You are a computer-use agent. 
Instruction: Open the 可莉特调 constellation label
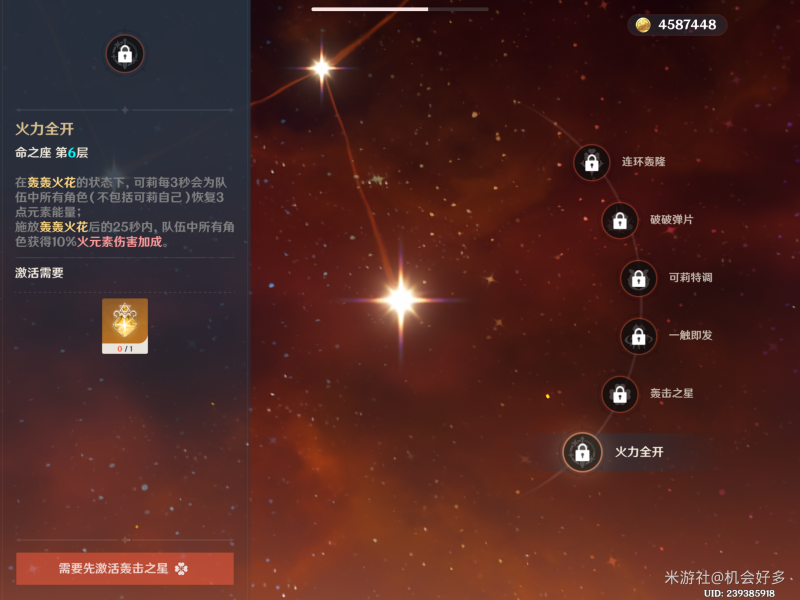click(690, 278)
